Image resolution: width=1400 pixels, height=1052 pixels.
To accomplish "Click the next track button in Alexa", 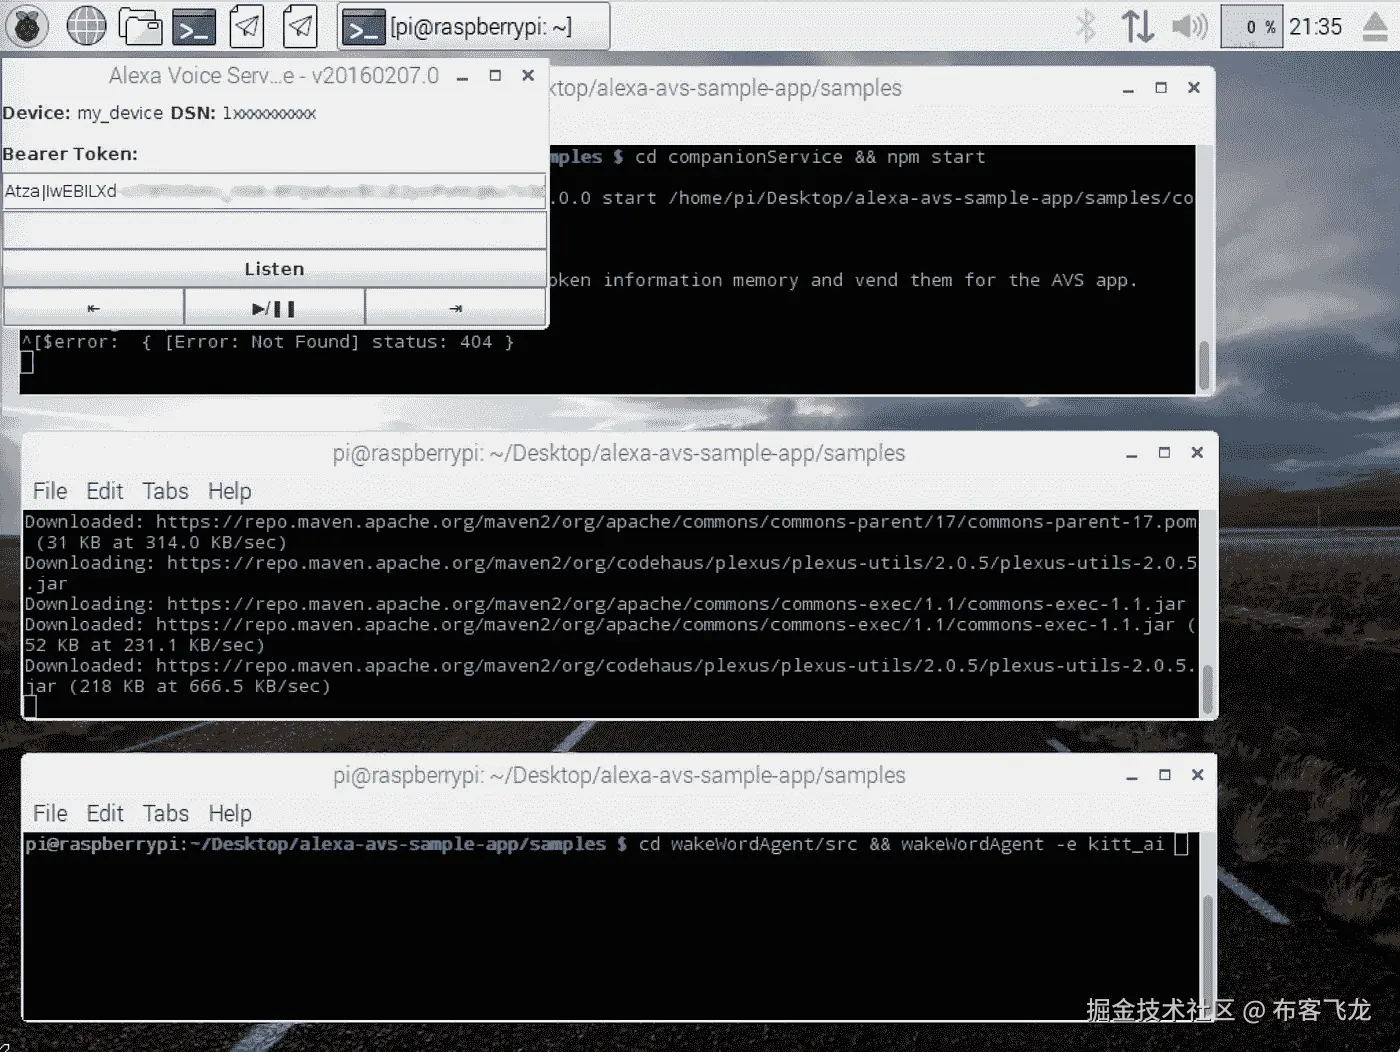I will coord(456,308).
